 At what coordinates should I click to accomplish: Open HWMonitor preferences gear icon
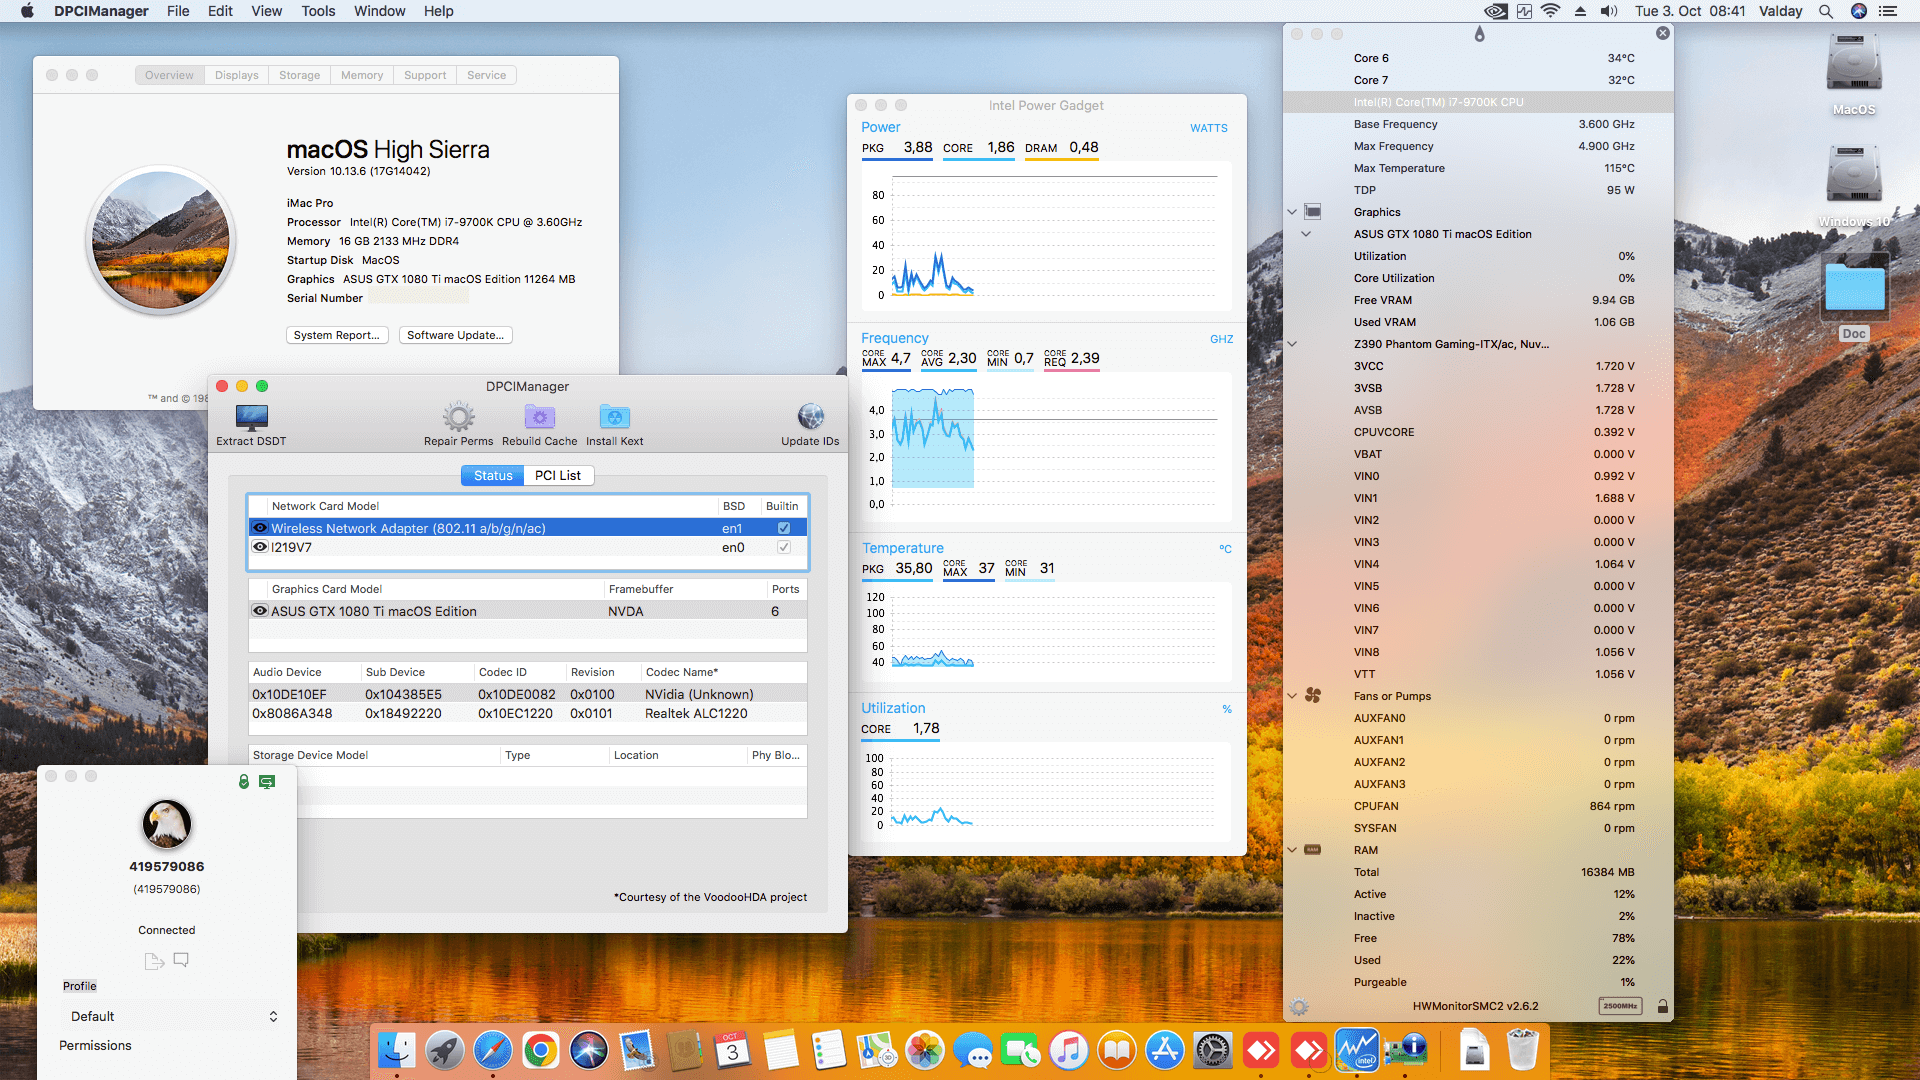click(x=1299, y=1007)
